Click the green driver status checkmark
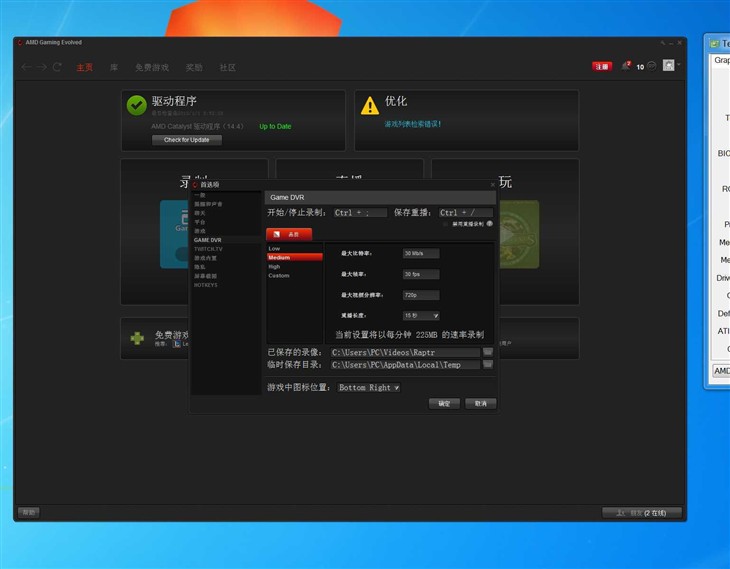This screenshot has height=569, width=730. coord(136,104)
